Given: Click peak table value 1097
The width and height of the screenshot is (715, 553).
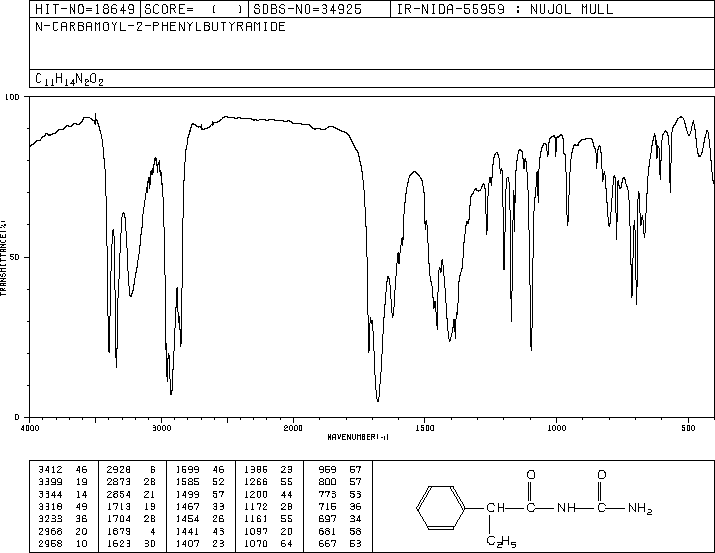Looking at the screenshot, I should [x=256, y=531].
